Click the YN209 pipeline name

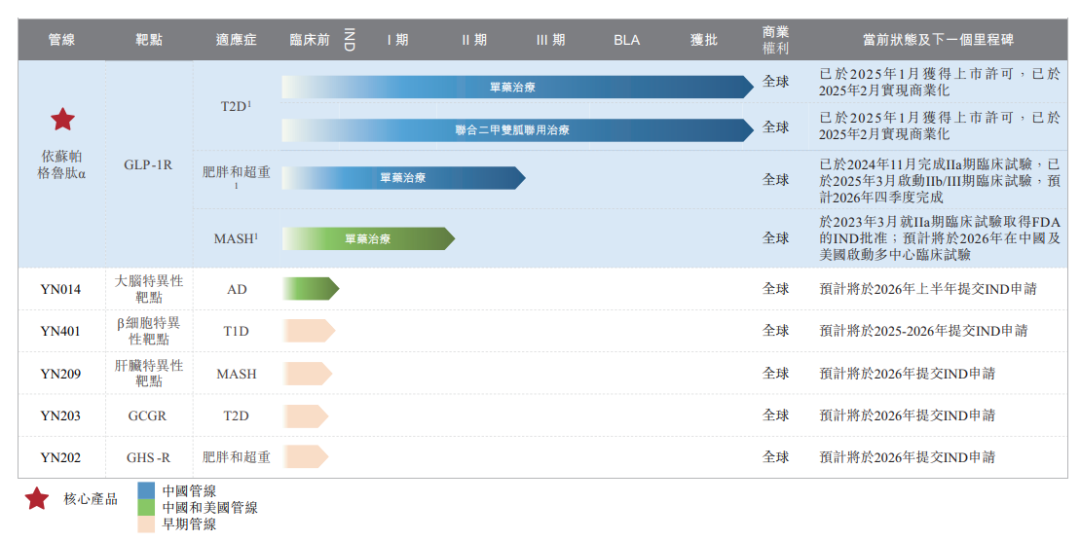pos(61,374)
